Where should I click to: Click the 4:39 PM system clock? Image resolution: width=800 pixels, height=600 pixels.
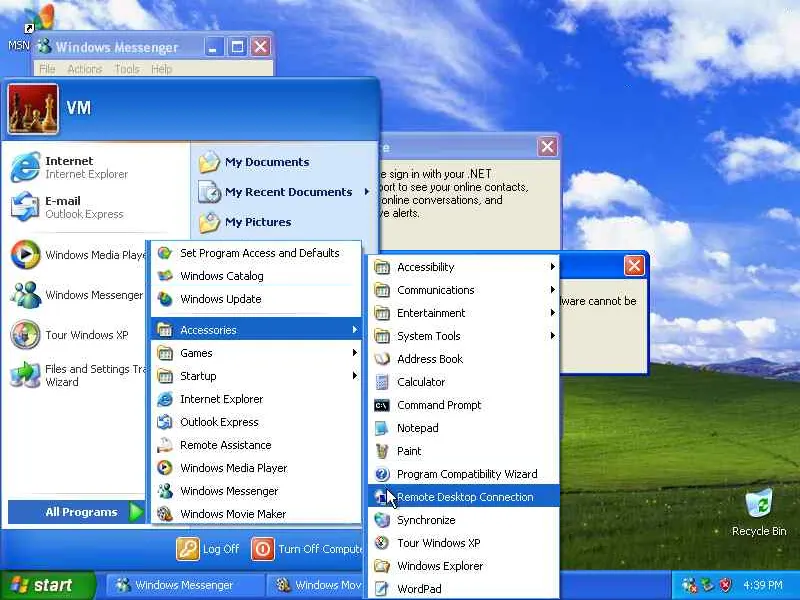pos(763,585)
